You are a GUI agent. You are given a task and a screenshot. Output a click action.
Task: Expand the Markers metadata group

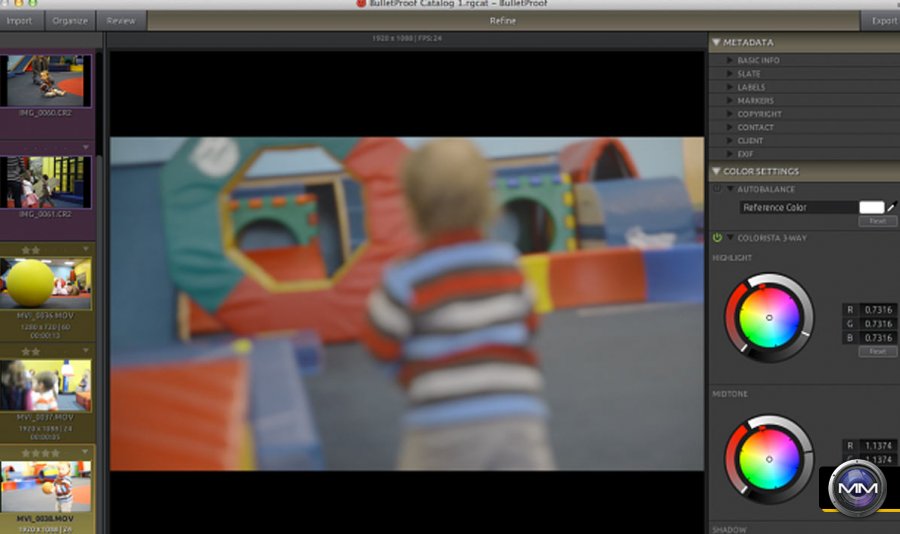[x=730, y=101]
